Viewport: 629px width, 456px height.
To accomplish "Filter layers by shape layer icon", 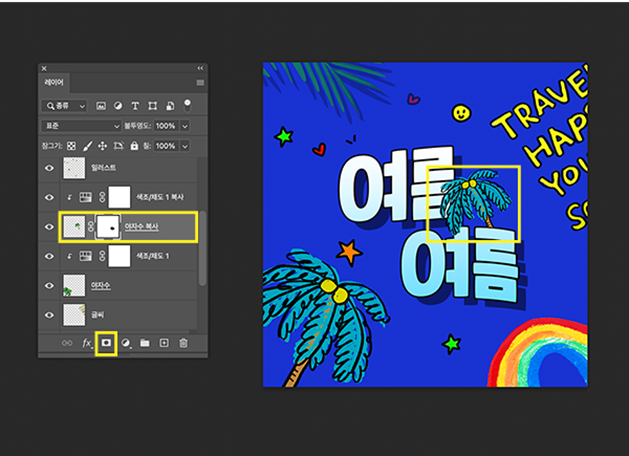I will (x=152, y=106).
